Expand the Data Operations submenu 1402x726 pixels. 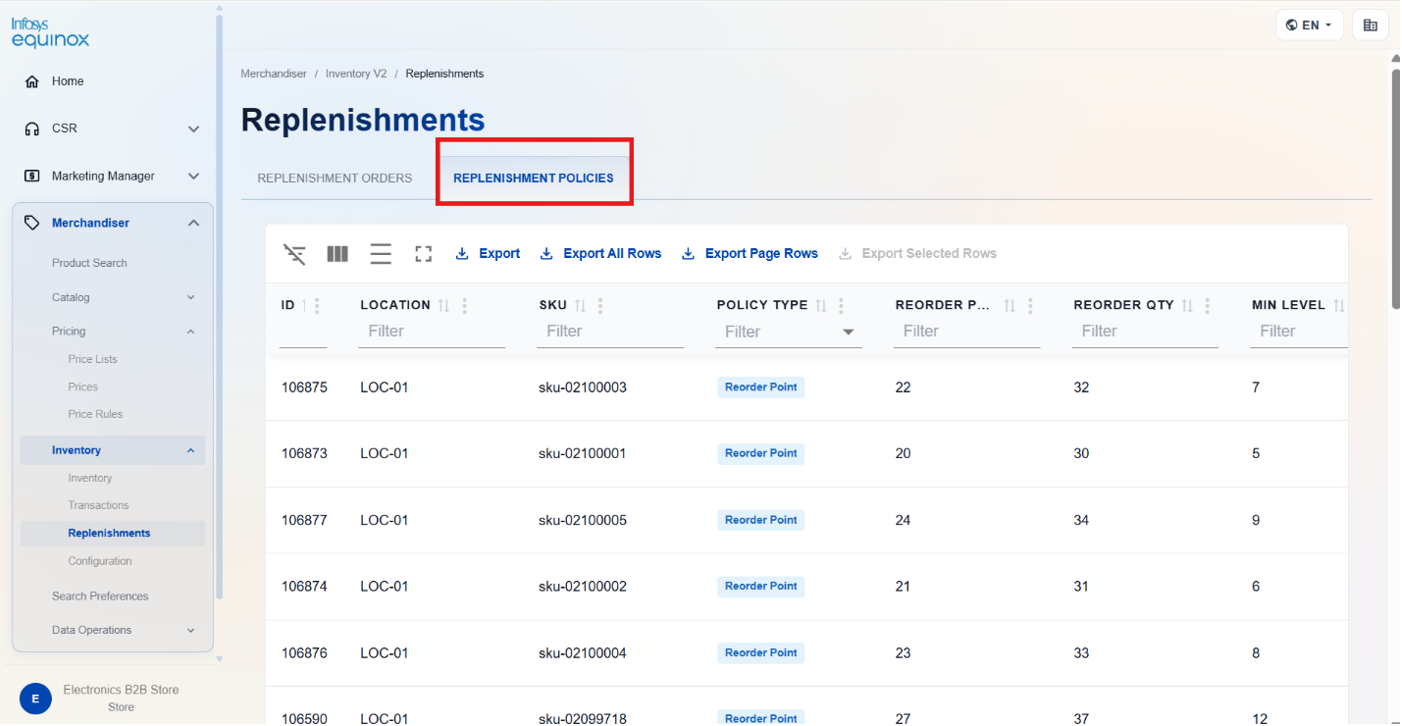[191, 630]
